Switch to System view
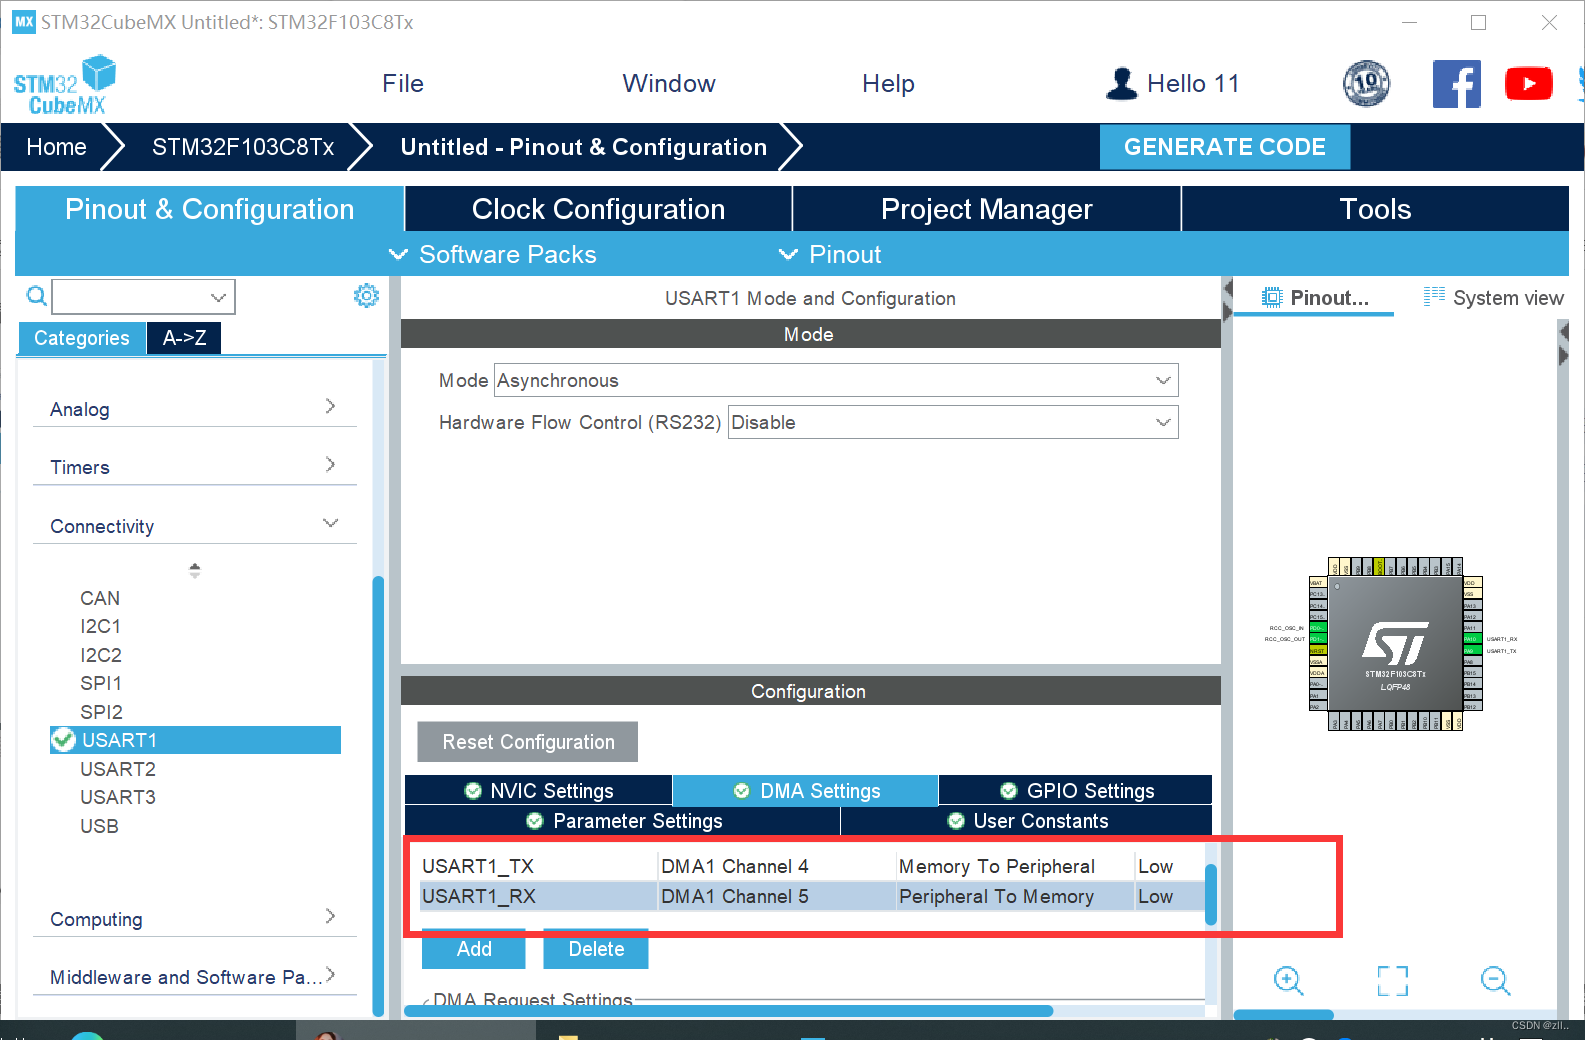1585x1040 pixels. (x=1494, y=297)
